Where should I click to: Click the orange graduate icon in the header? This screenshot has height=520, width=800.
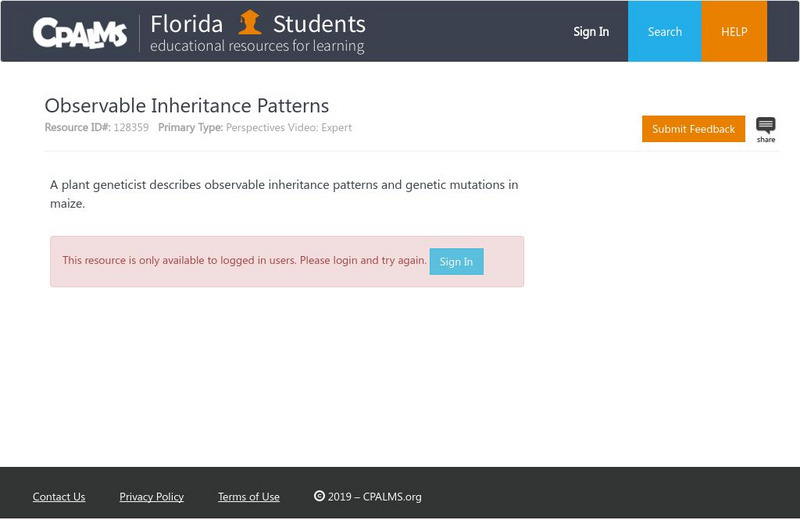pyautogui.click(x=250, y=23)
